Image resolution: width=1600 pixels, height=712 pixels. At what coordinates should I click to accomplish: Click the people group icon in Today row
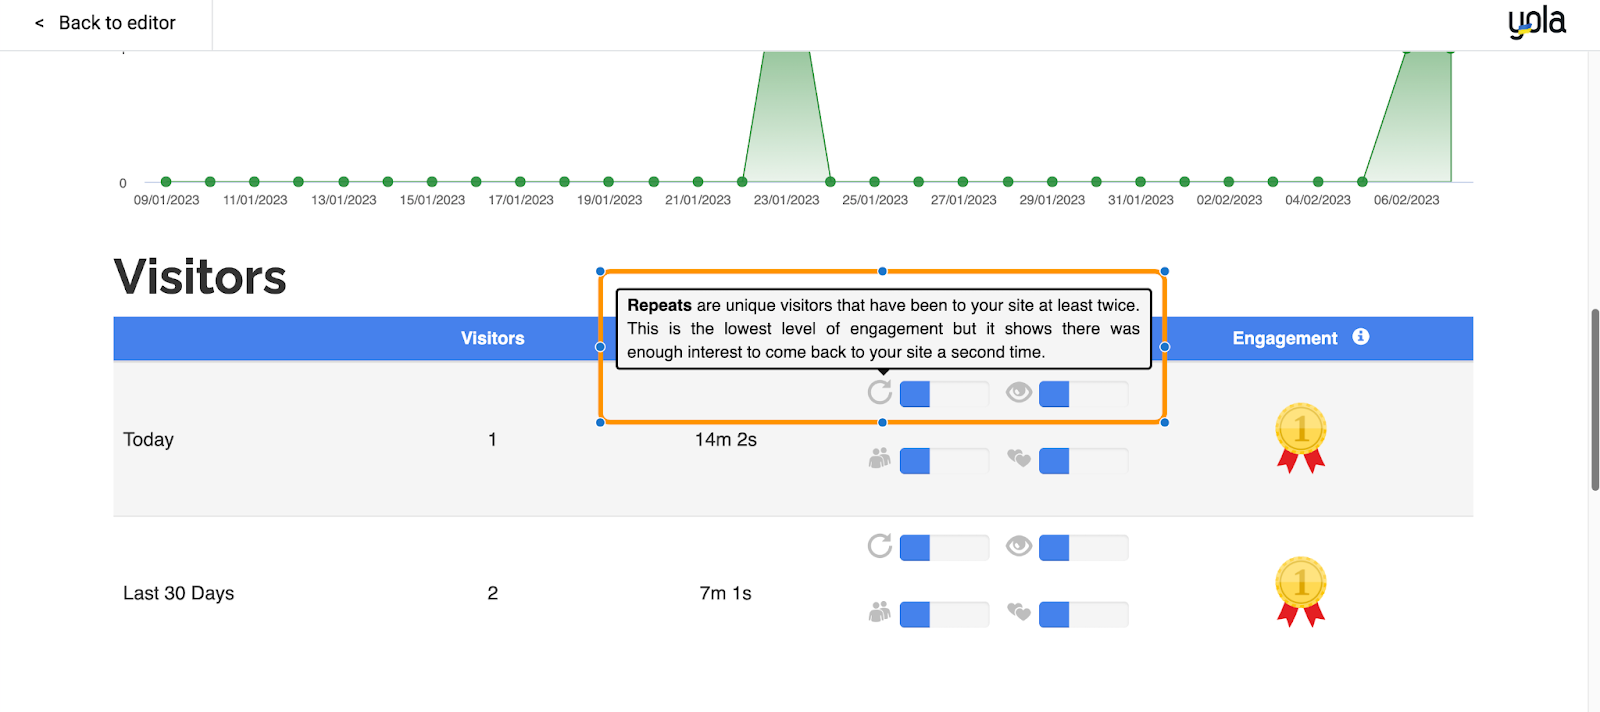[880, 459]
